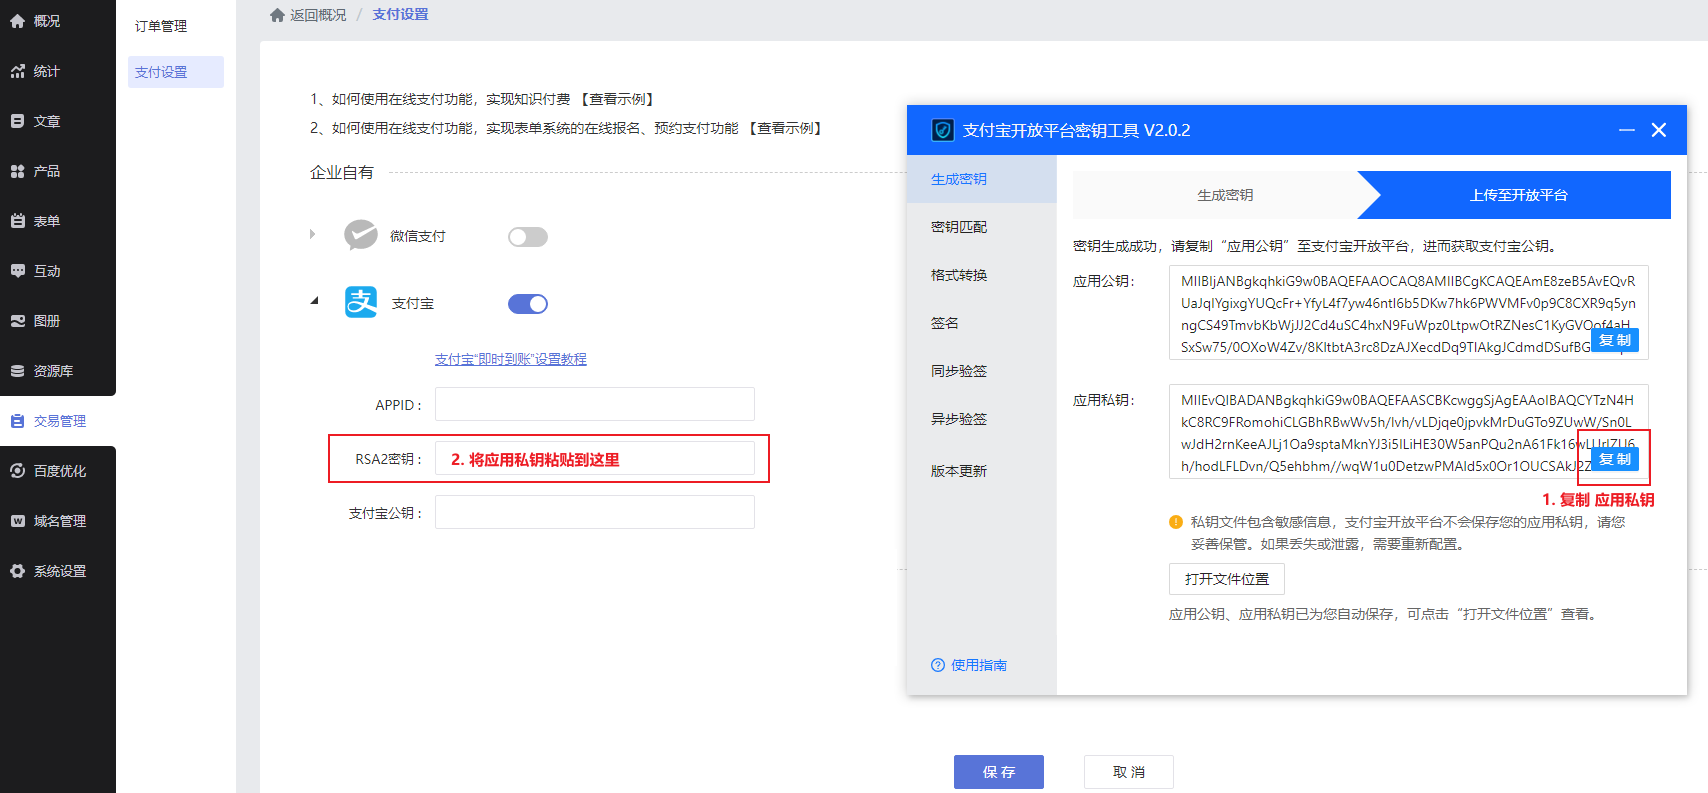
Task: Open the 统计 statistics sidebar icon
Action: pos(17,71)
